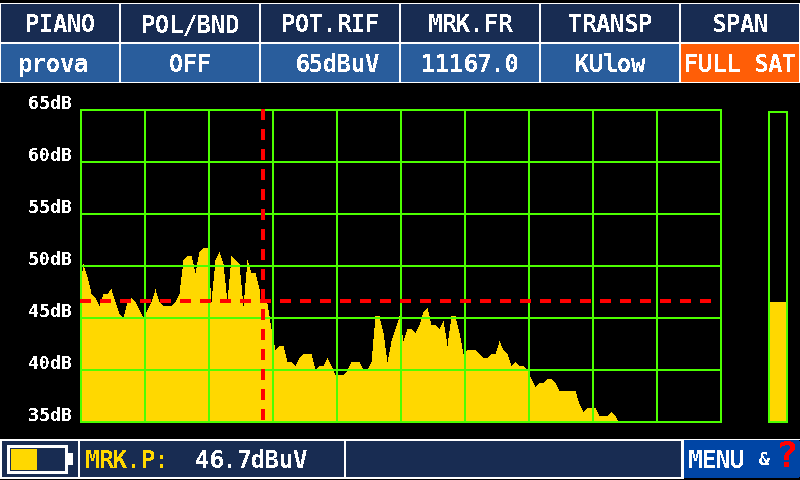Image resolution: width=800 pixels, height=480 pixels.
Task: Edit marker frequency 11167.0
Action: coord(470,63)
